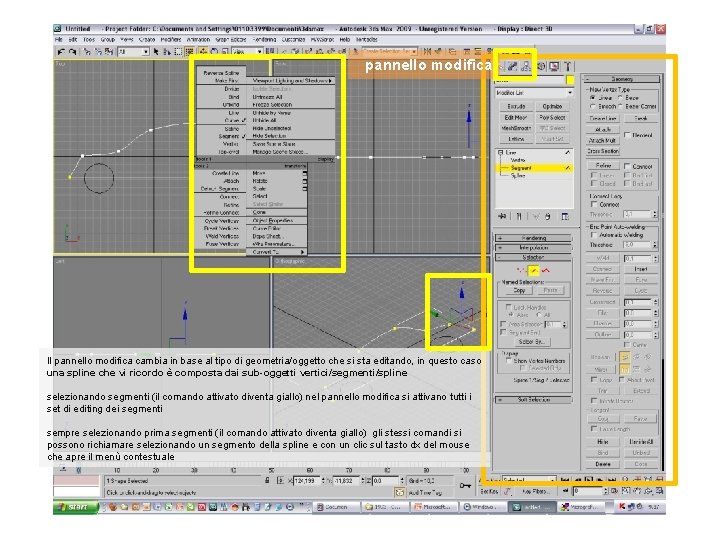Click the Extrude modifier button
Screen dimensions: 720x540
(516, 106)
